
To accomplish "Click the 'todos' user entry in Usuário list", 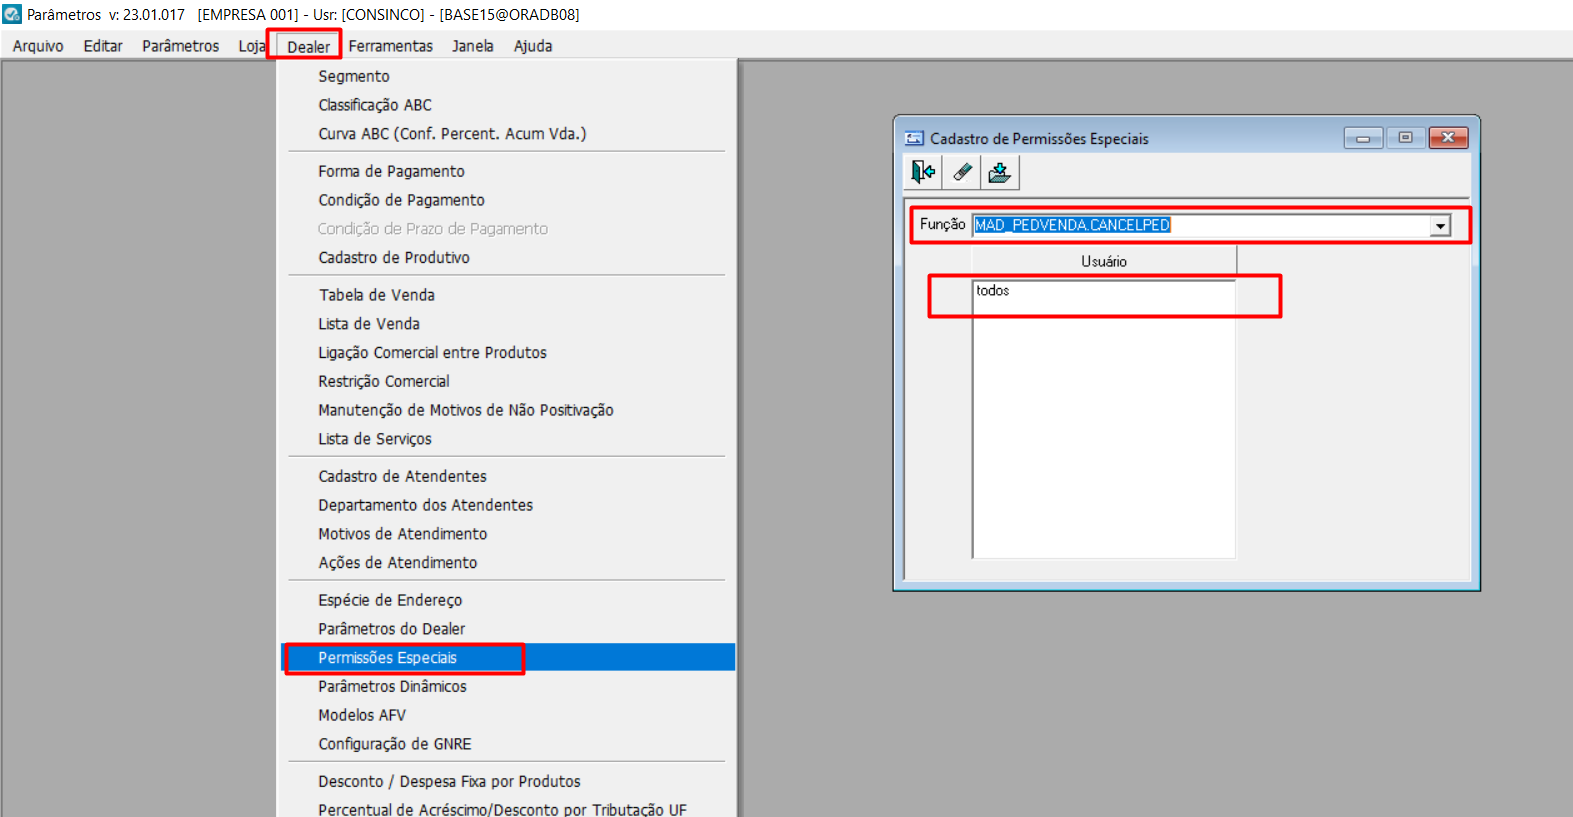I will (993, 291).
